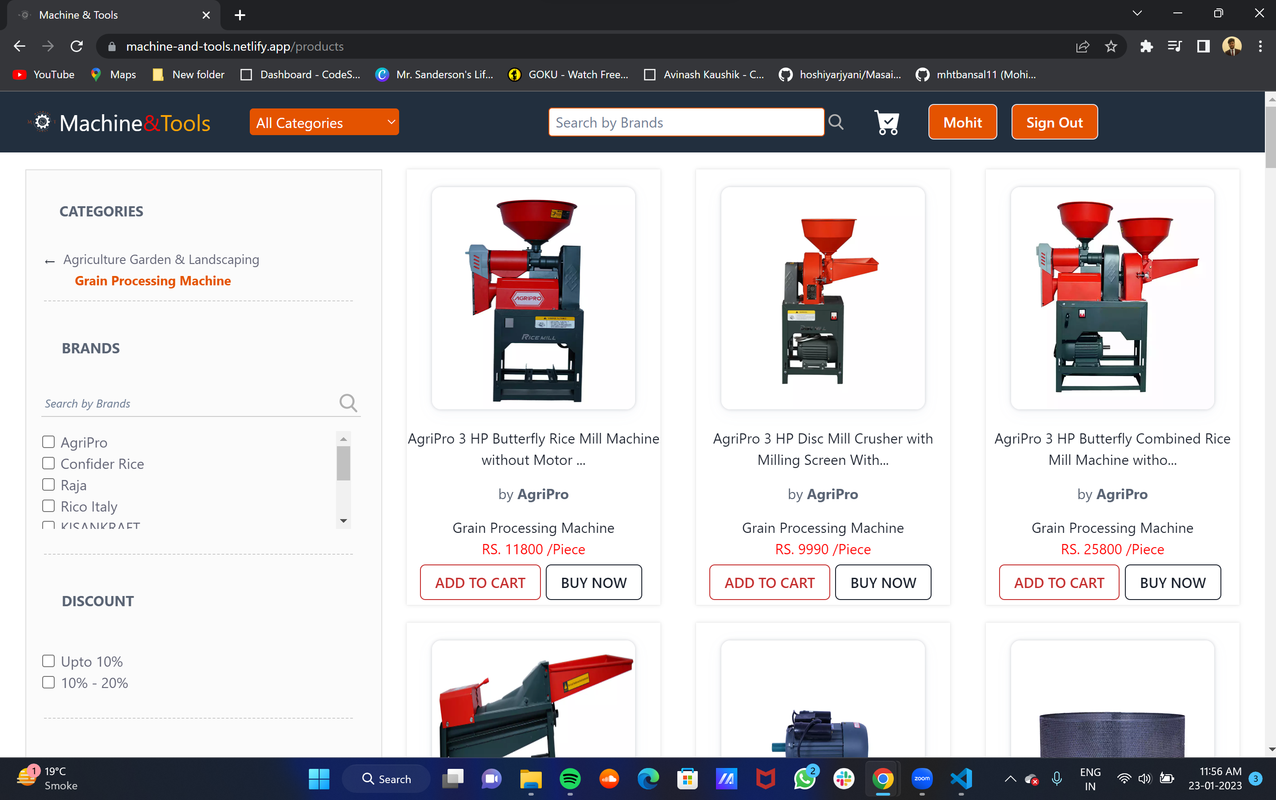The height and width of the screenshot is (800, 1276).
Task: Open File Explorer from the taskbar
Action: pos(530,779)
